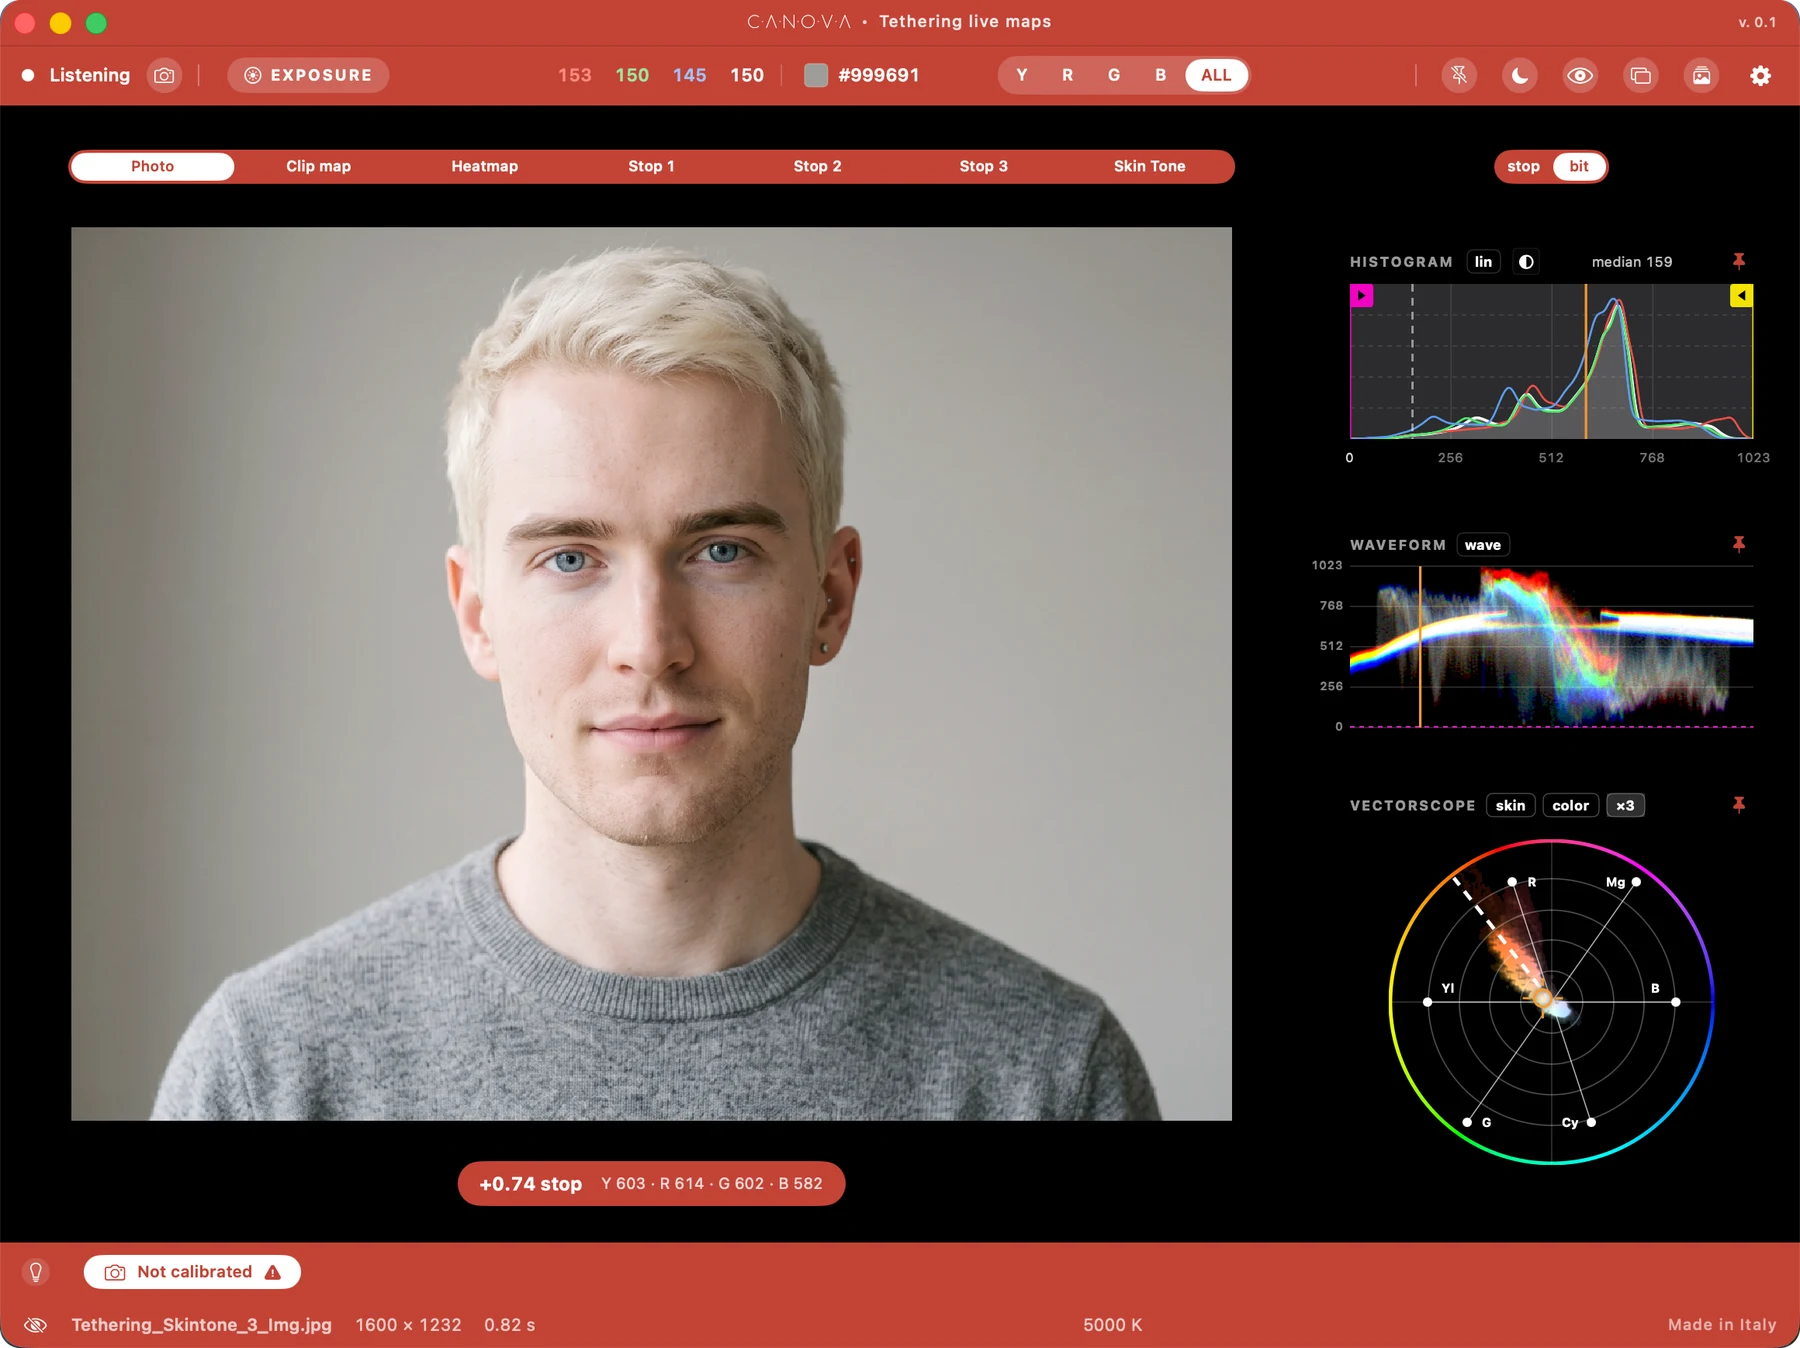1800x1348 pixels.
Task: Click the Not calibrated button
Action: (192, 1272)
